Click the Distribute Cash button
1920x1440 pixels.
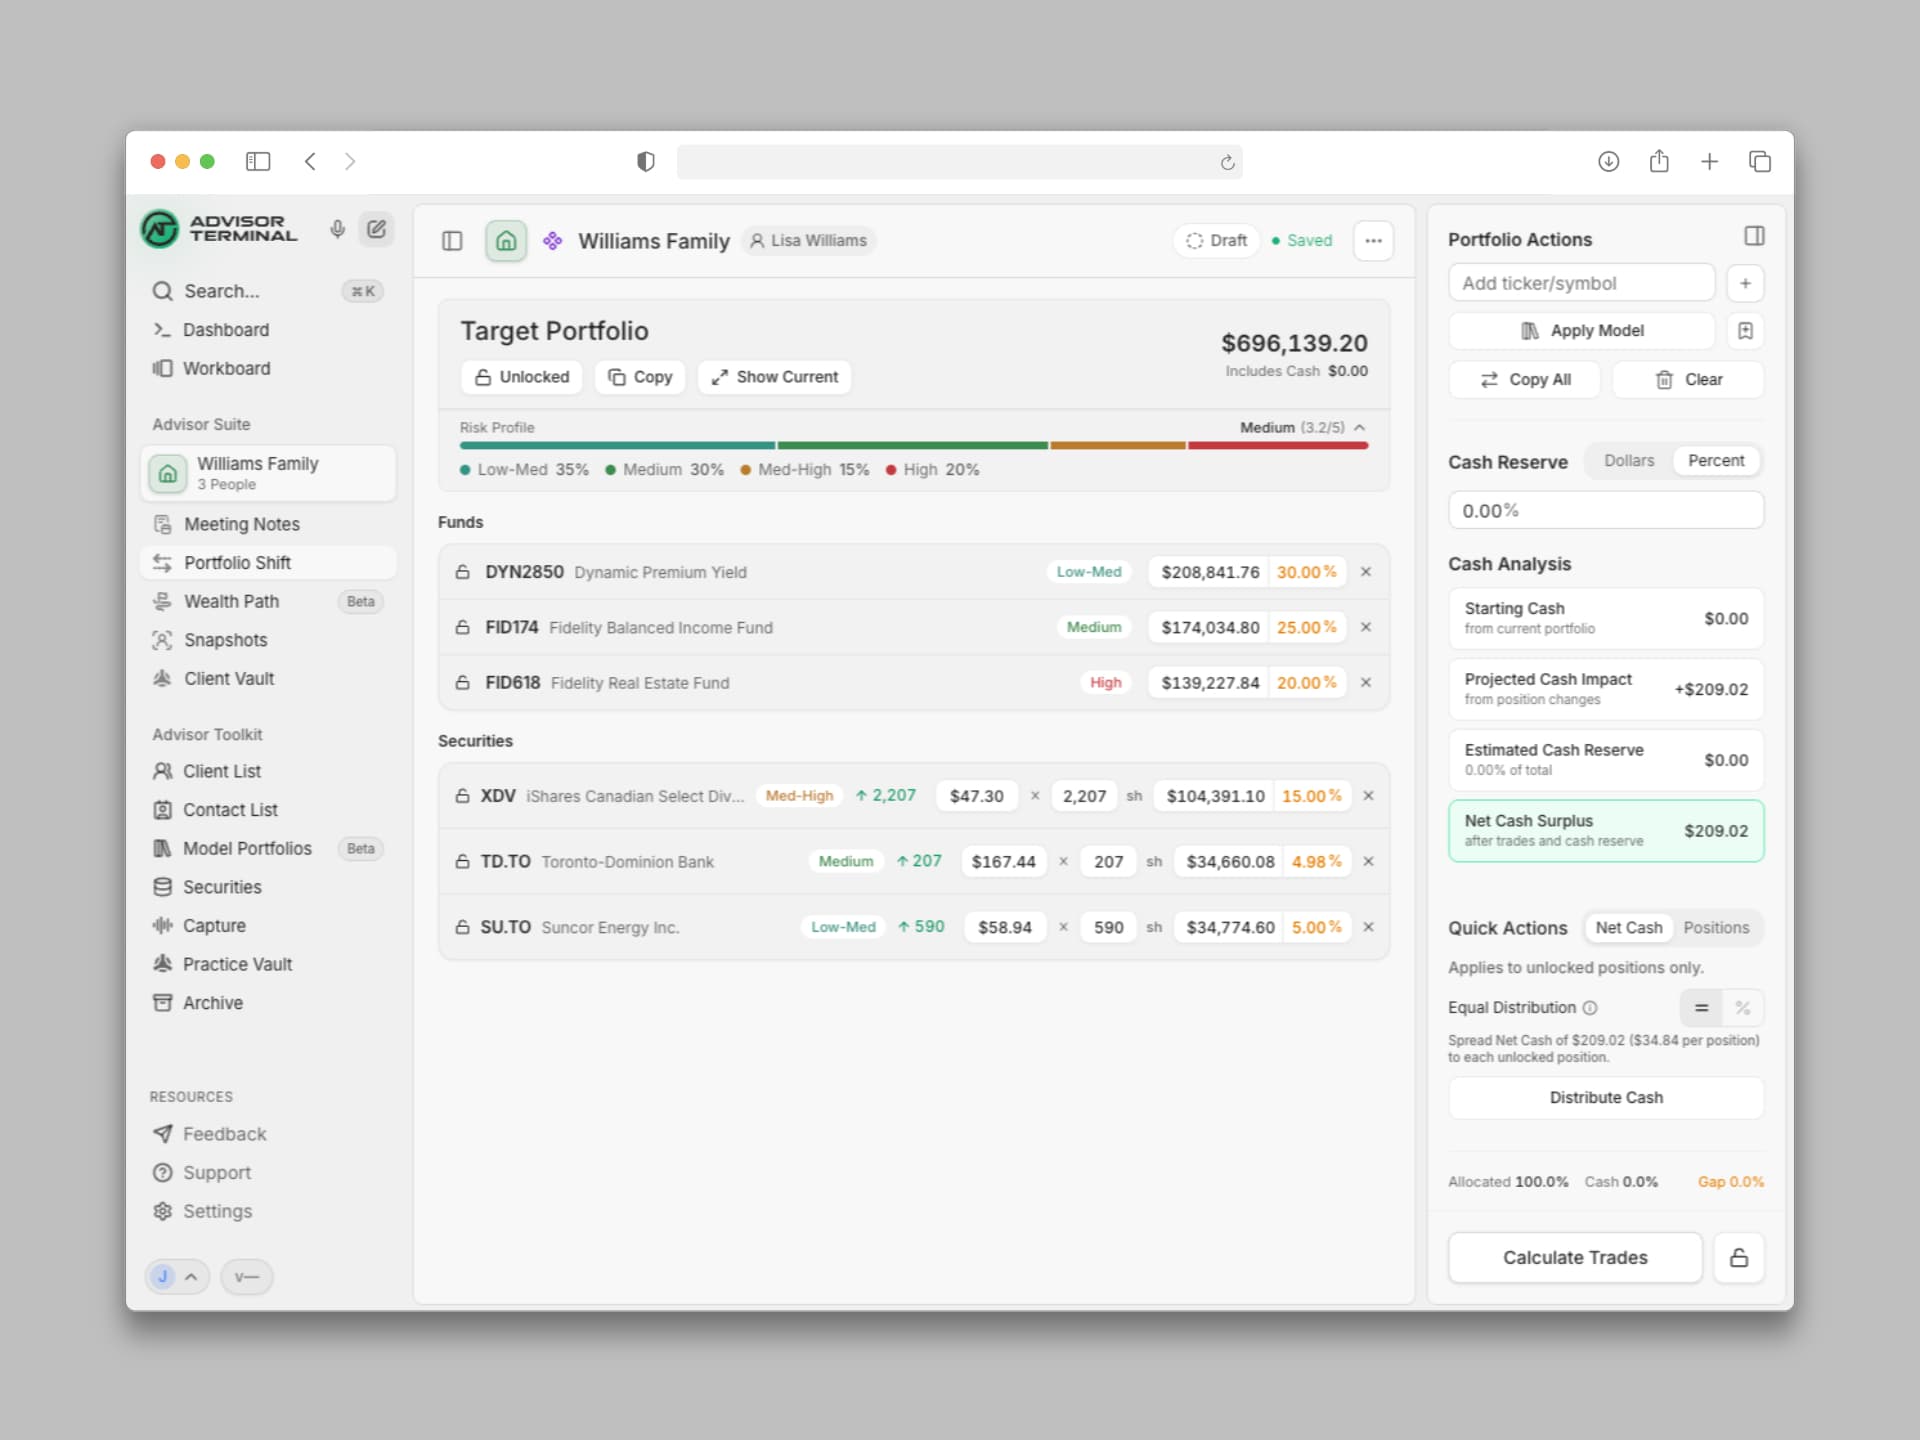(1606, 1097)
